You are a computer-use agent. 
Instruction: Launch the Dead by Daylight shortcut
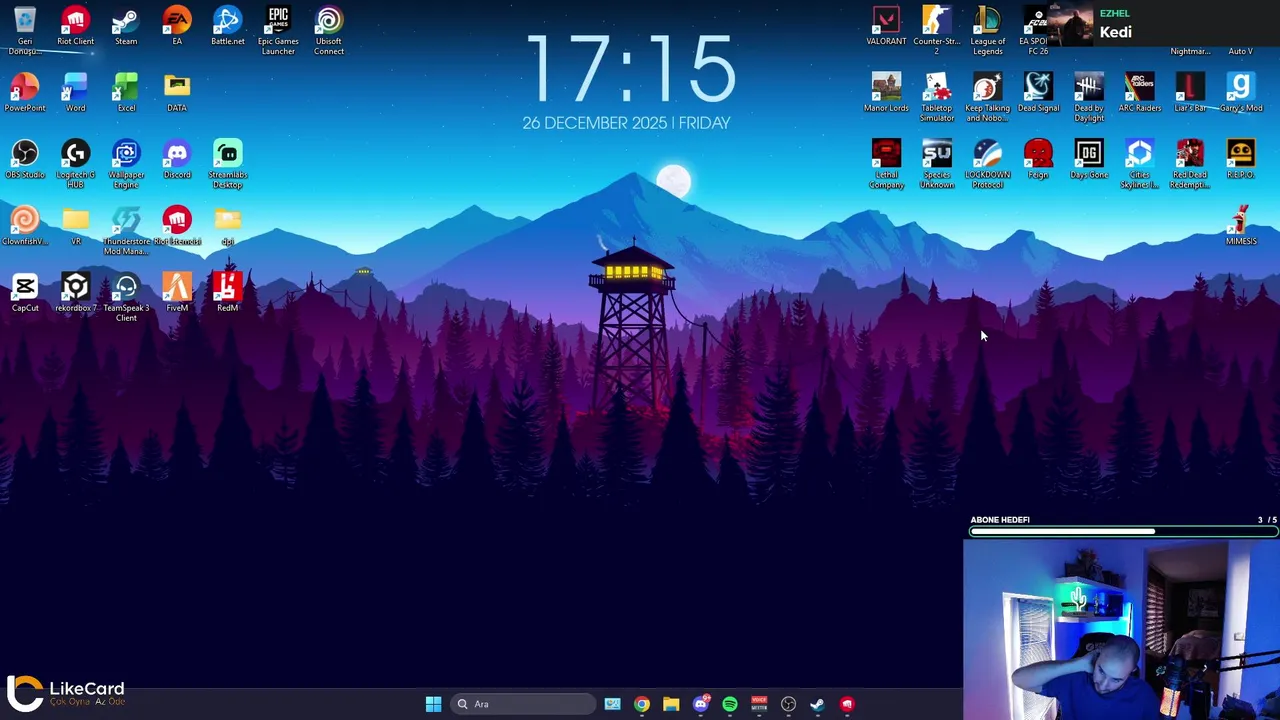pos(1089,97)
